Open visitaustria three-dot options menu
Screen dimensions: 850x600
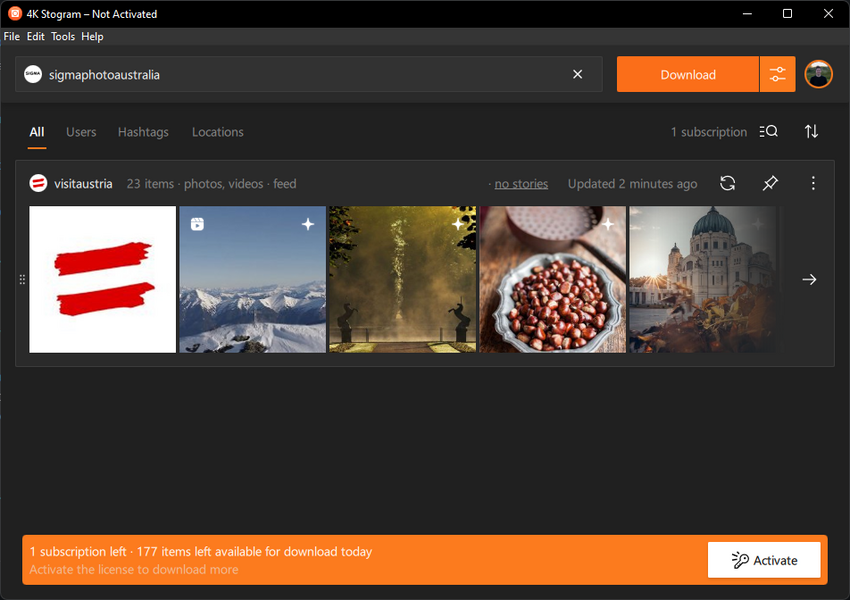coord(813,183)
